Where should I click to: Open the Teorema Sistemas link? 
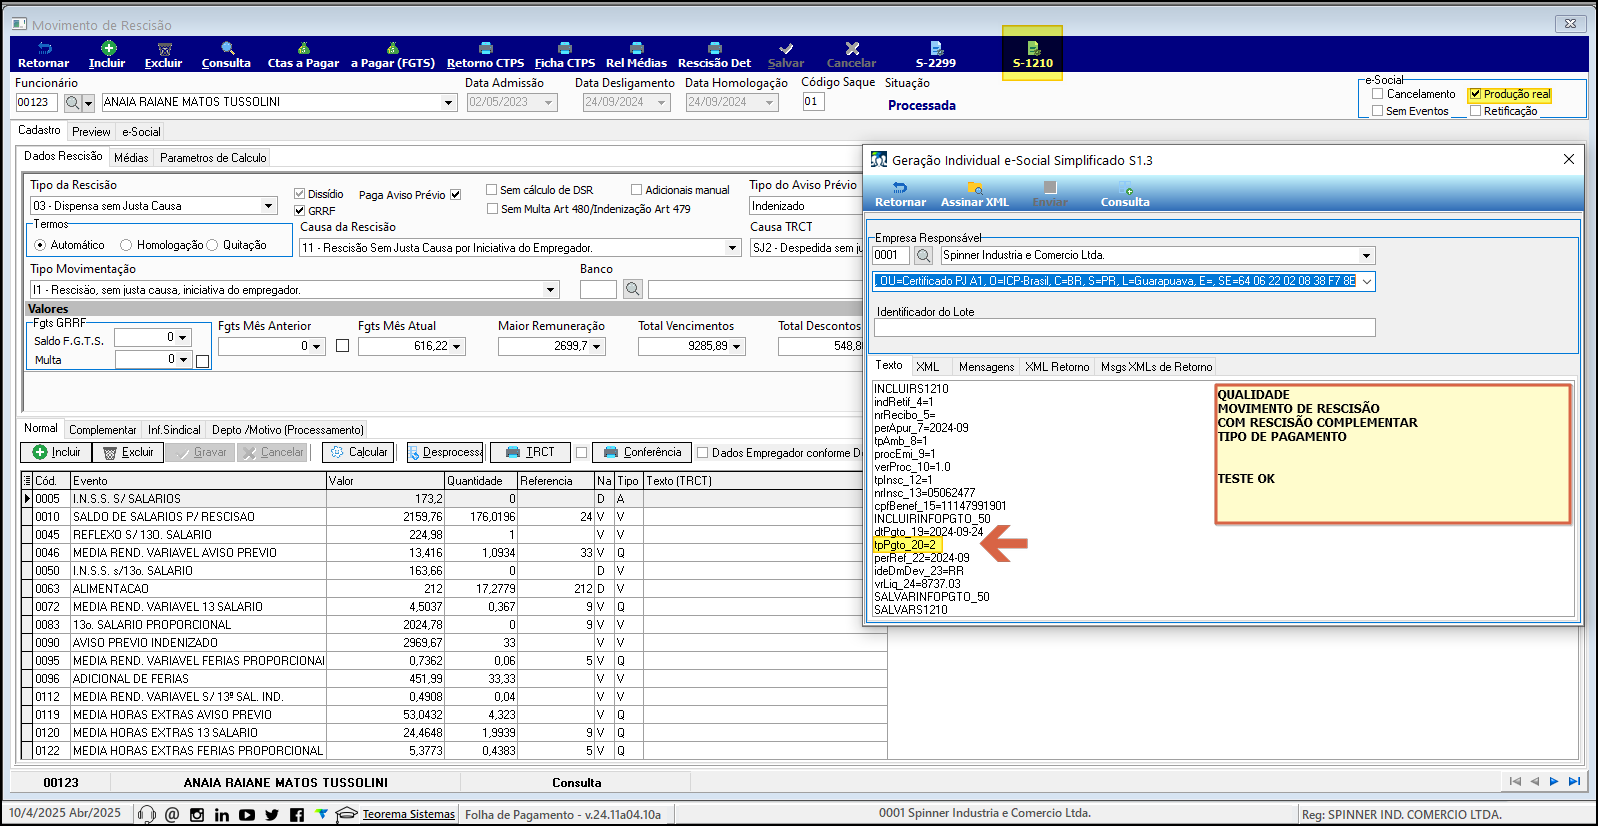pyautogui.click(x=408, y=814)
